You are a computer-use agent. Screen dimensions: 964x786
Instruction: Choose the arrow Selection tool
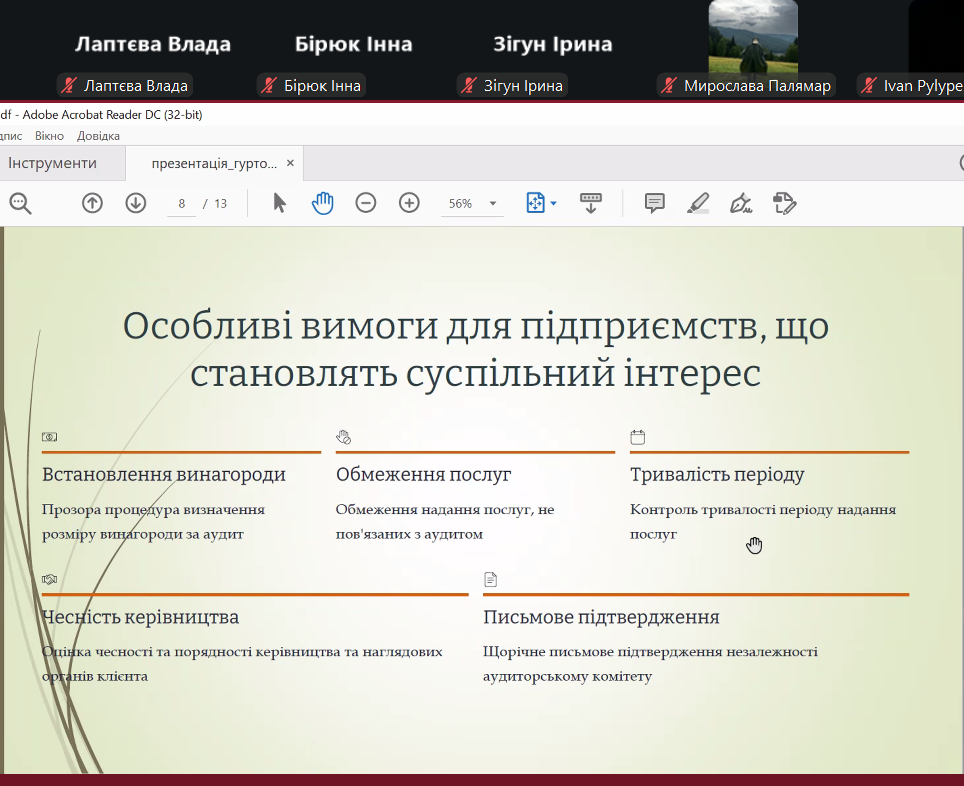[x=279, y=203]
